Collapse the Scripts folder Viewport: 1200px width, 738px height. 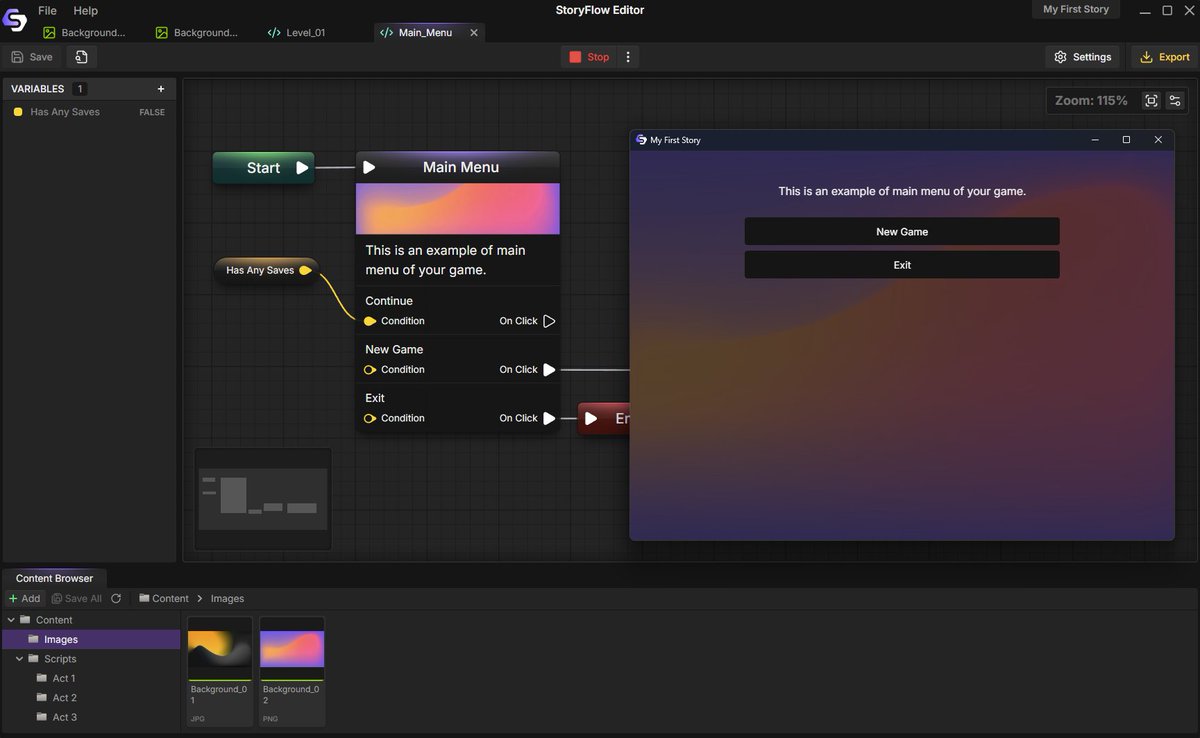[20, 659]
